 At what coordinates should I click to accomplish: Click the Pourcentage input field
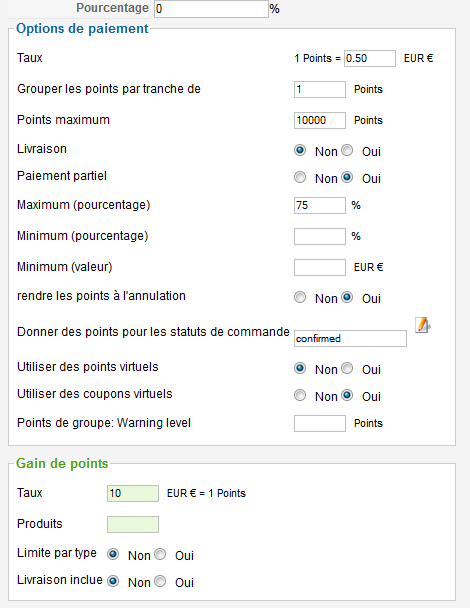click(211, 9)
